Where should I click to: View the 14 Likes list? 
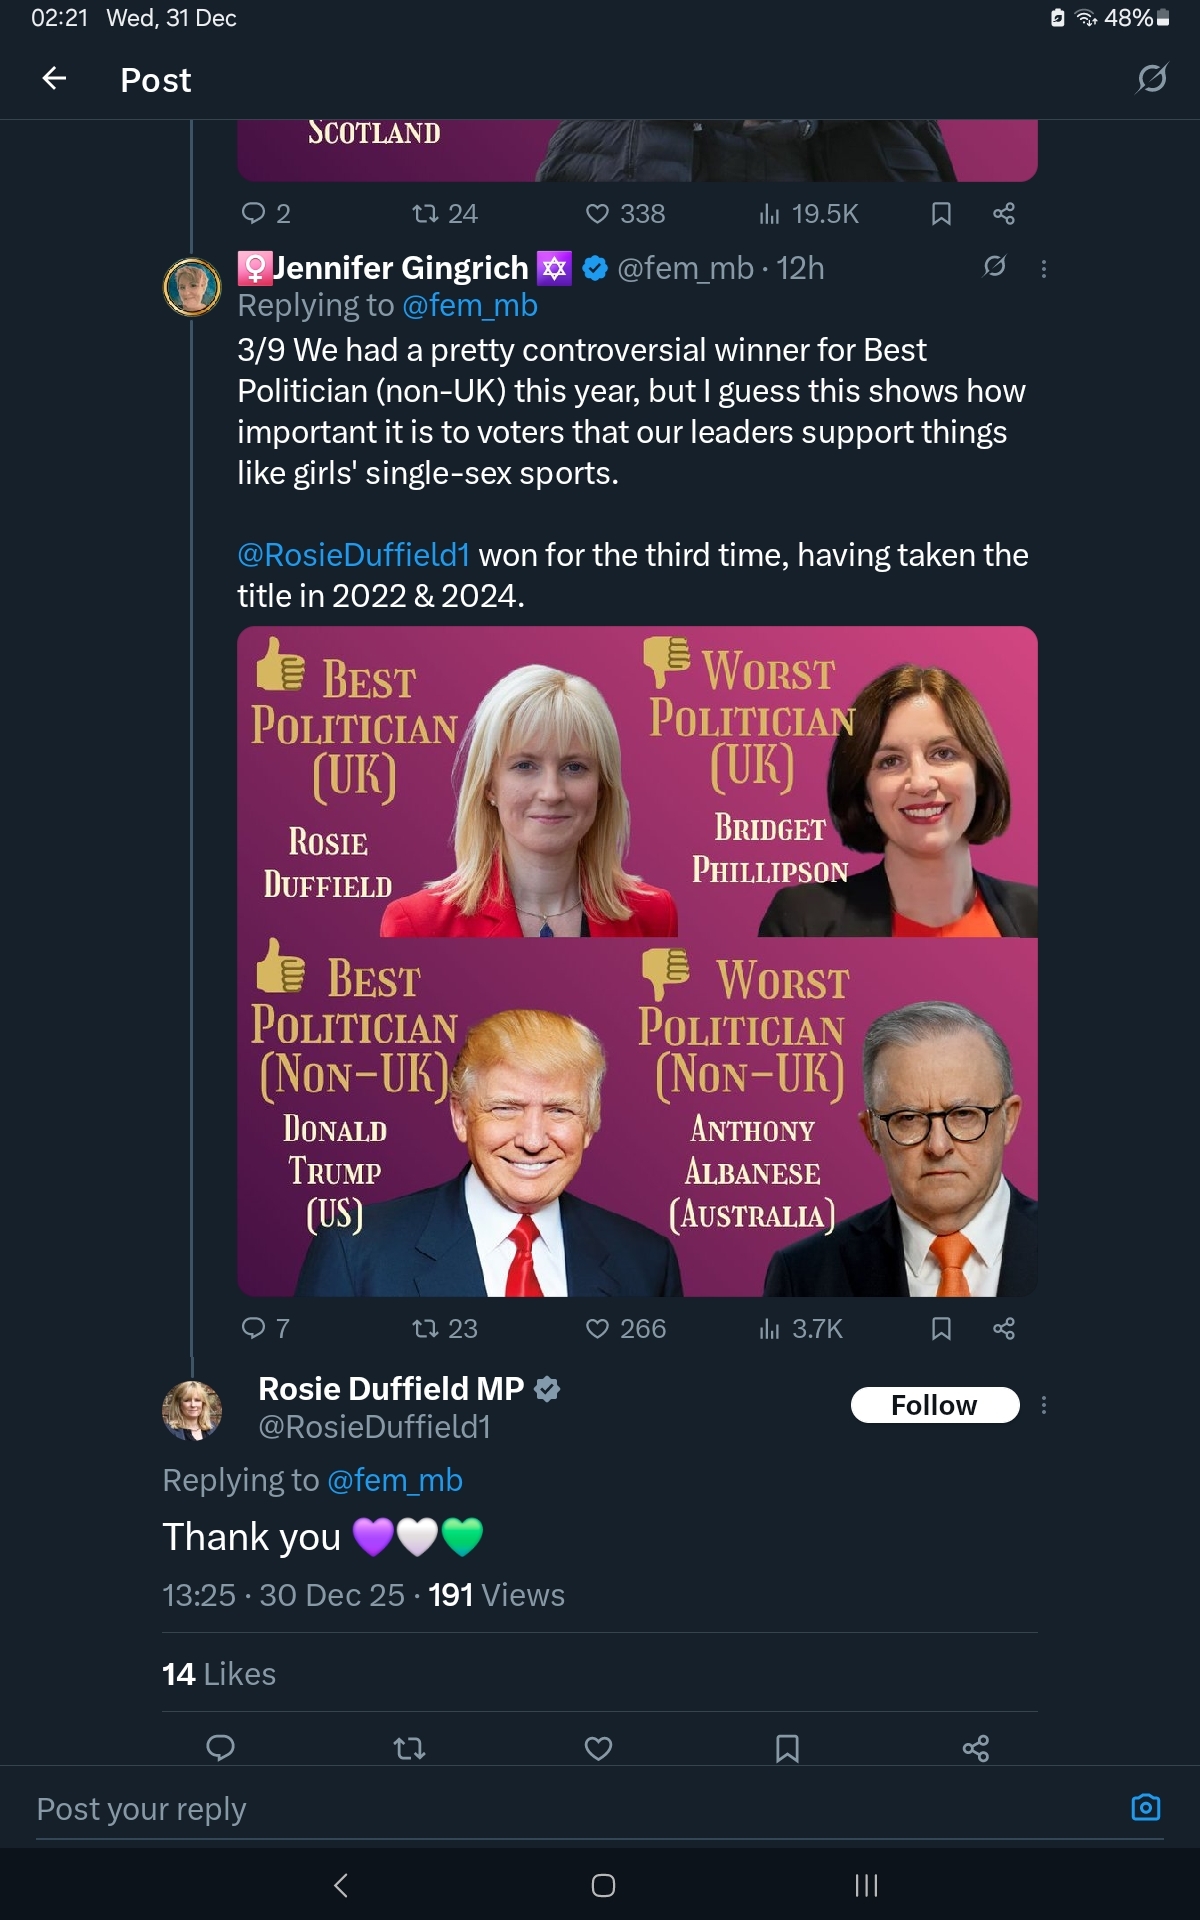point(219,1674)
